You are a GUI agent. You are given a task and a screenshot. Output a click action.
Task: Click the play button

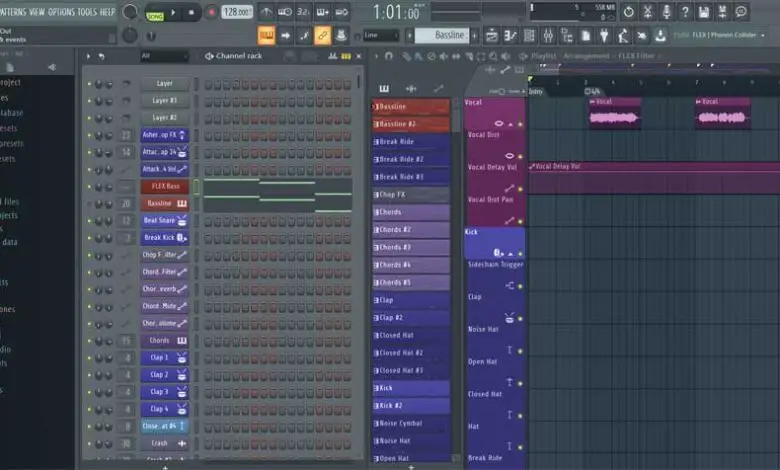pyautogui.click(x=173, y=12)
